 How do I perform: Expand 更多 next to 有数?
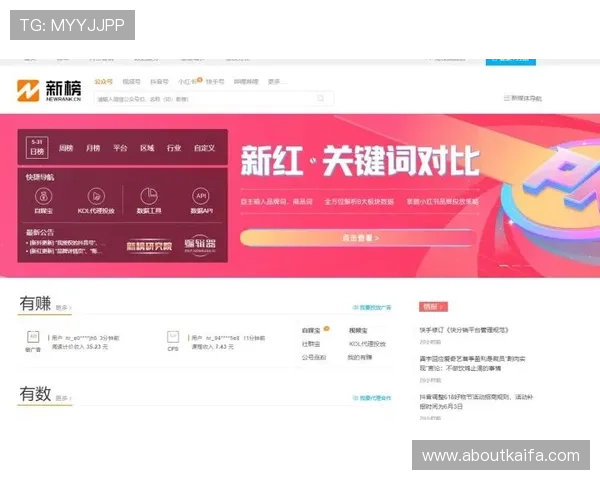click(x=64, y=398)
